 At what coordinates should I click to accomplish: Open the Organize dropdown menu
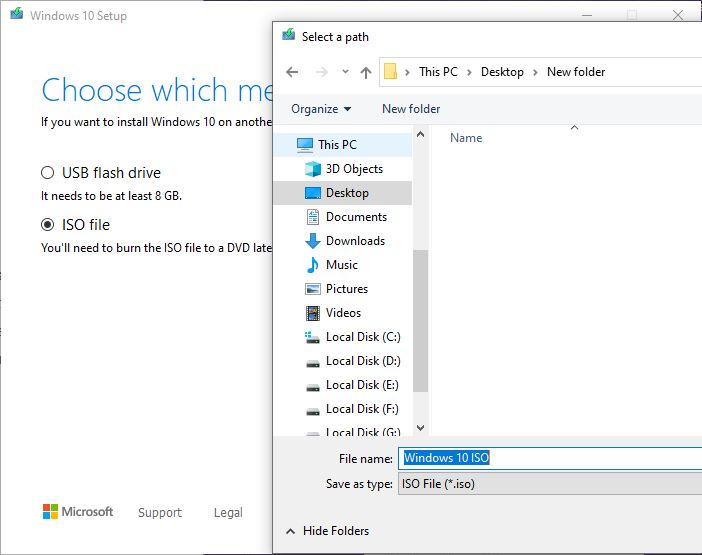[x=321, y=109]
